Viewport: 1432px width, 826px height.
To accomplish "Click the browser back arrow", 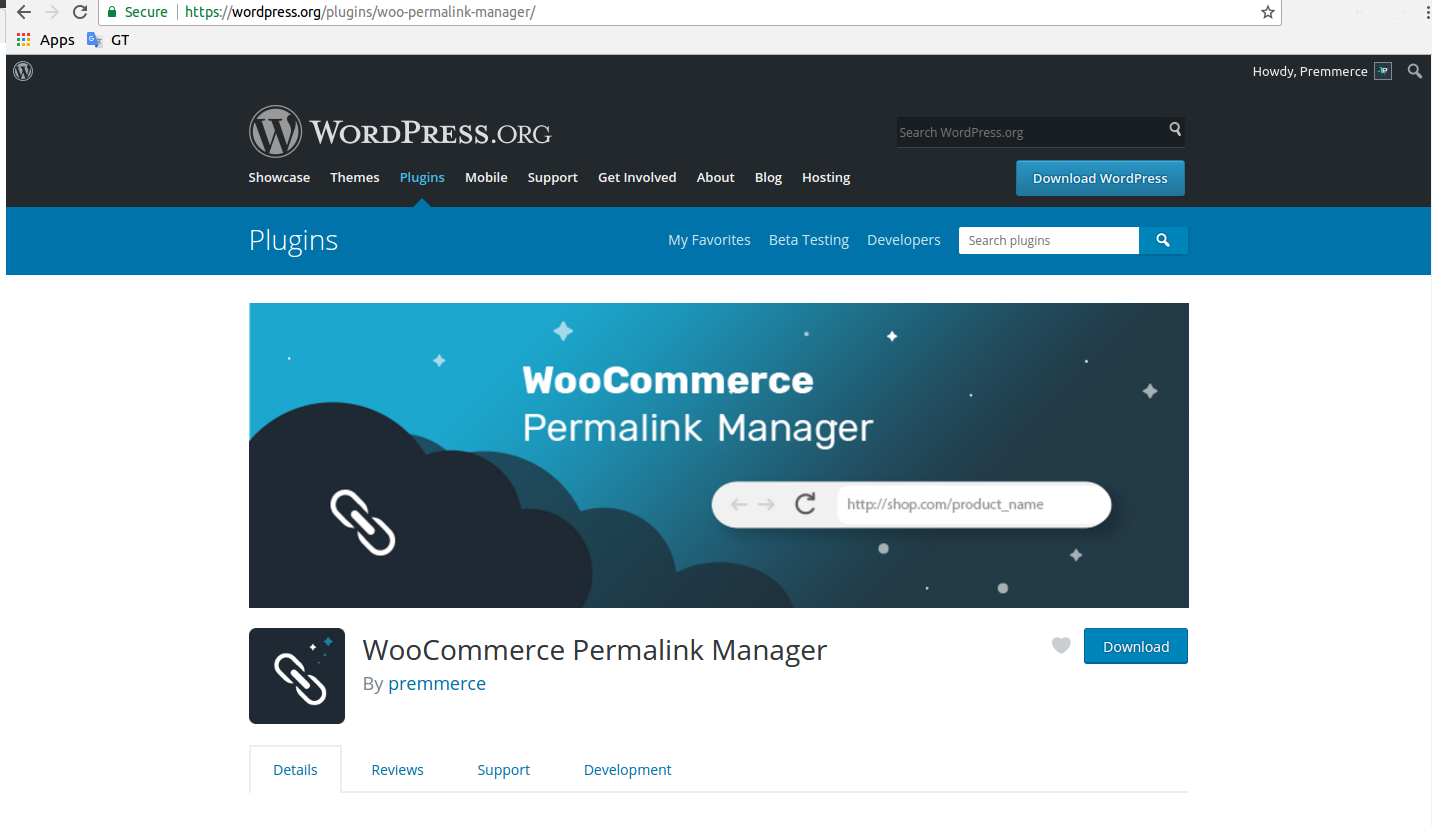I will (x=24, y=12).
